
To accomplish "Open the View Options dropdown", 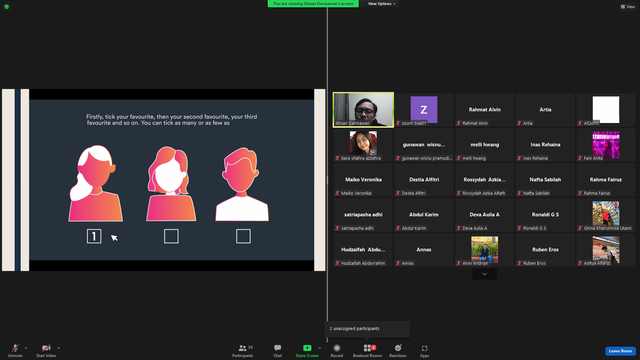I will 382,4.
